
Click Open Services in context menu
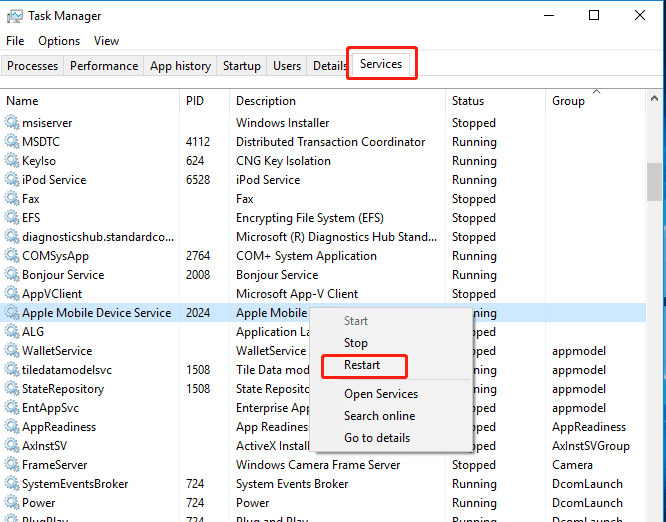pyautogui.click(x=381, y=394)
